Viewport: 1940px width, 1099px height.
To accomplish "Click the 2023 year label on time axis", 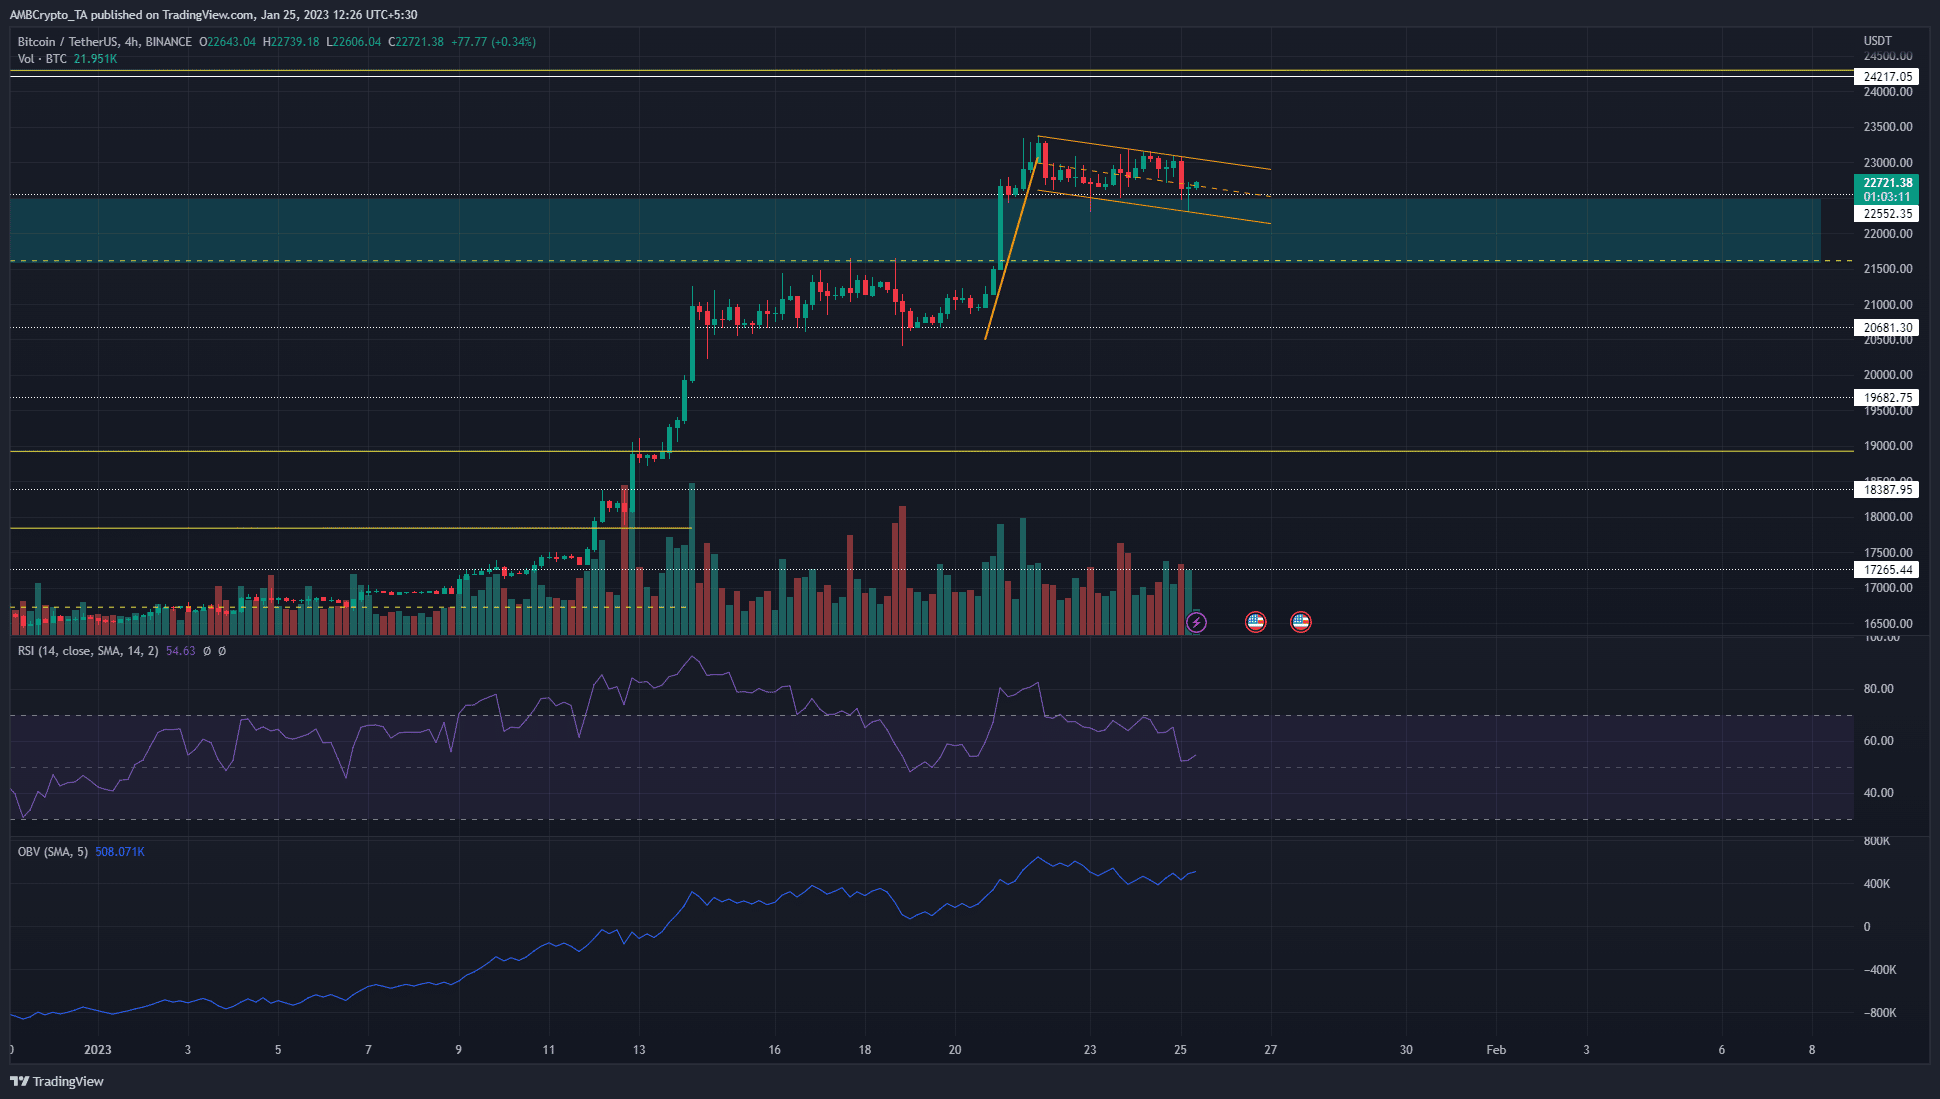I will click(x=98, y=1050).
